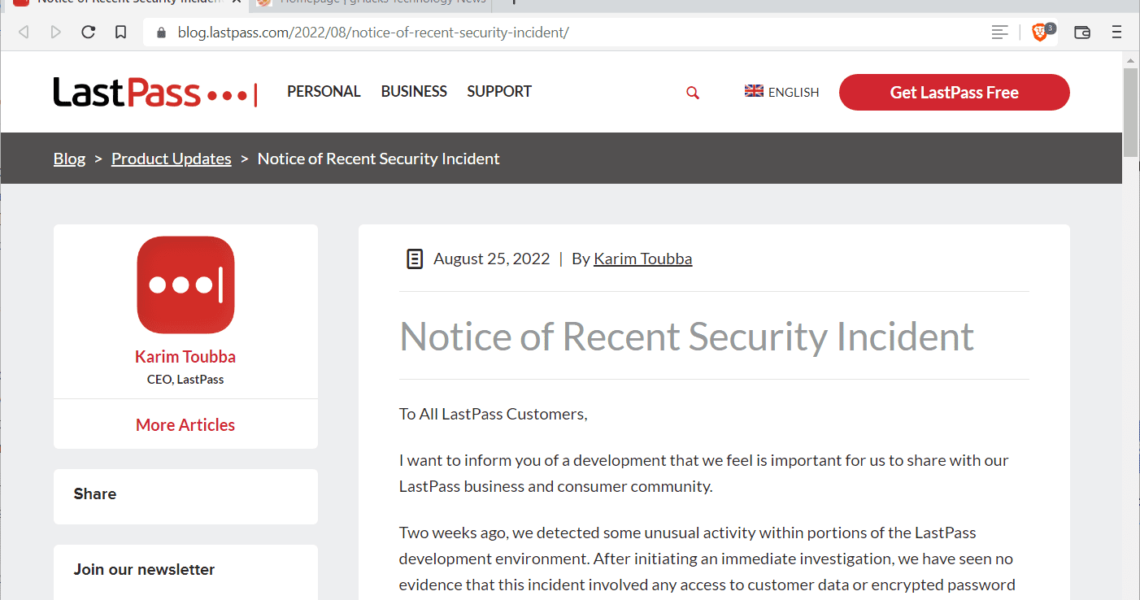
Task: Open the Karim Toubba byline link
Action: pyautogui.click(x=642, y=259)
